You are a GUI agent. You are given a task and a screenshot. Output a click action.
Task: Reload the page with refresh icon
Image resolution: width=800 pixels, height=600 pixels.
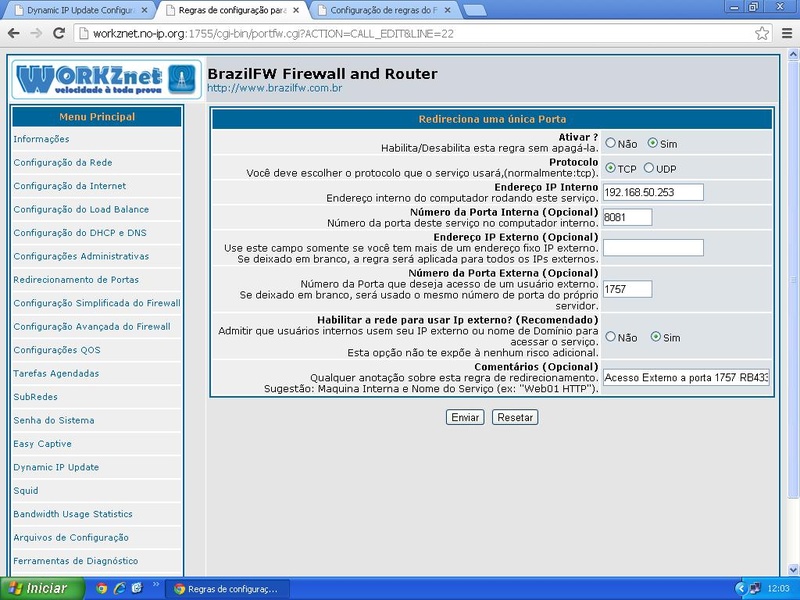(59, 34)
